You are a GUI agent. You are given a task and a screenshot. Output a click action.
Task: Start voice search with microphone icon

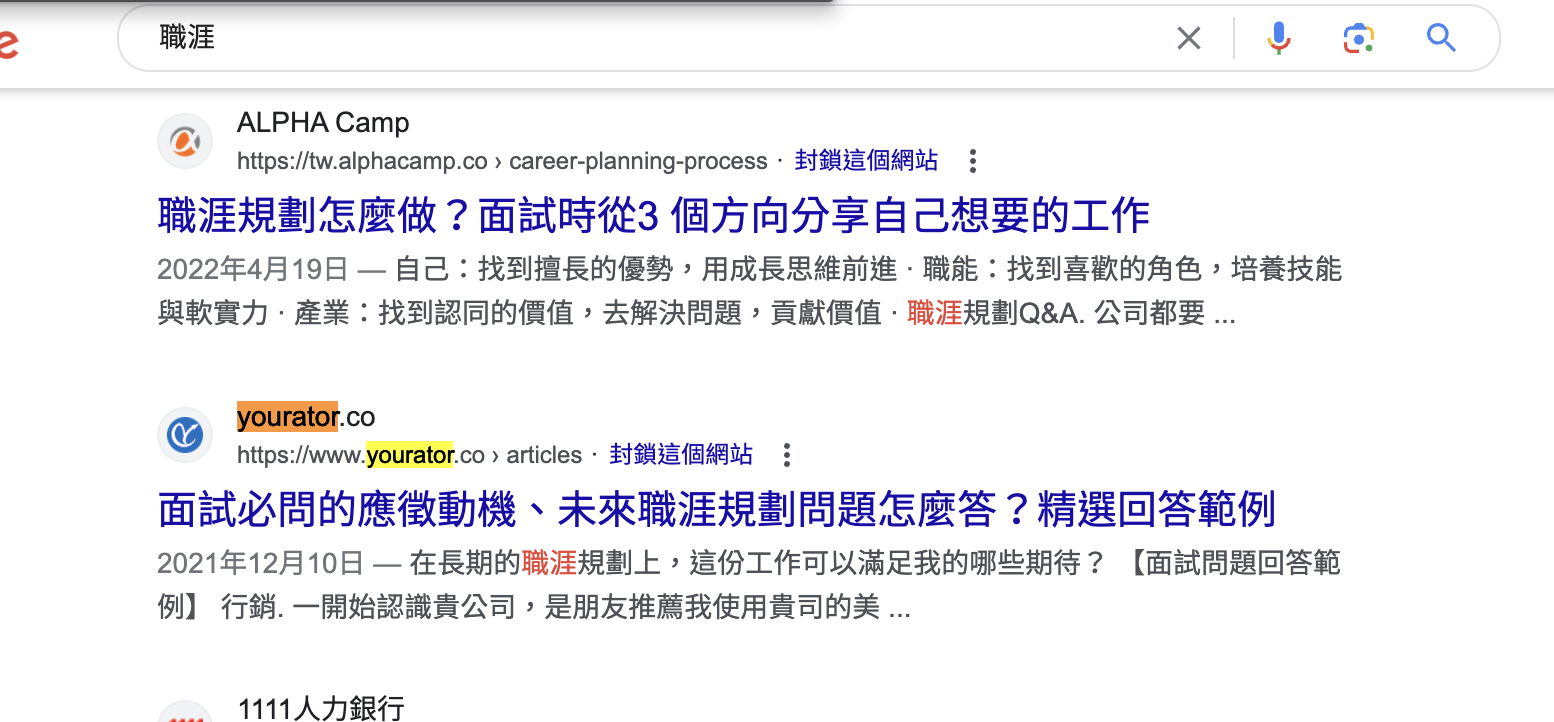pyautogui.click(x=1278, y=39)
